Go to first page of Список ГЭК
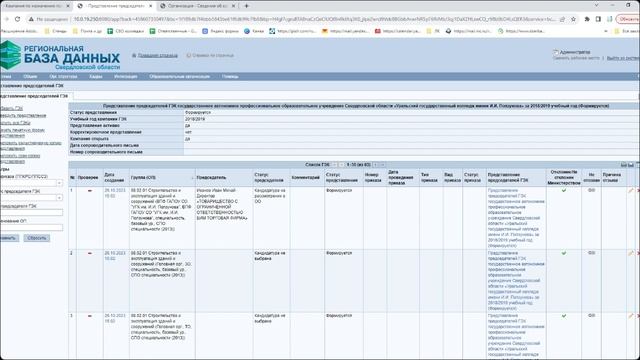The image size is (640, 360). [335, 165]
